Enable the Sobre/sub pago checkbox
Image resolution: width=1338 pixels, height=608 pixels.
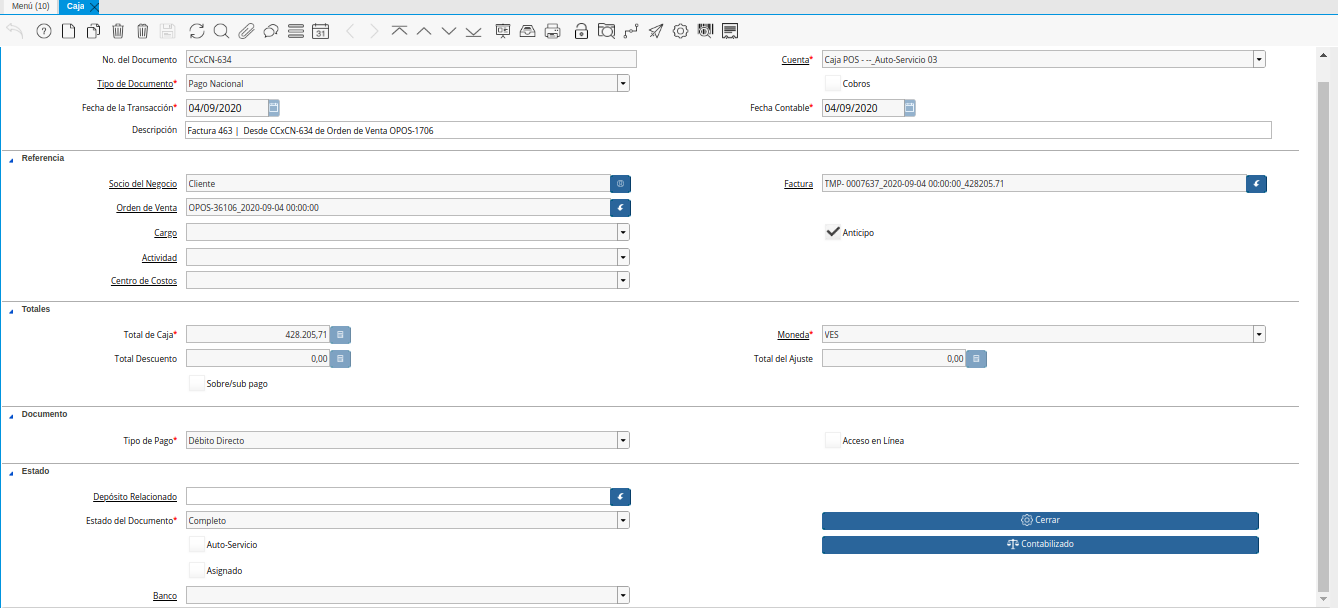pyautogui.click(x=196, y=383)
